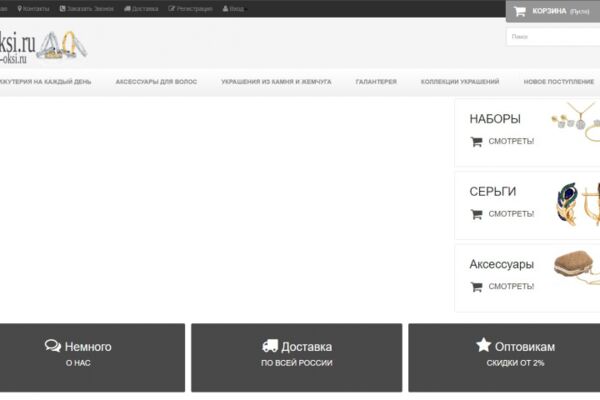This screenshot has height=400, width=600.
Task: Click the Контакты map pin icon
Action: coord(20,8)
